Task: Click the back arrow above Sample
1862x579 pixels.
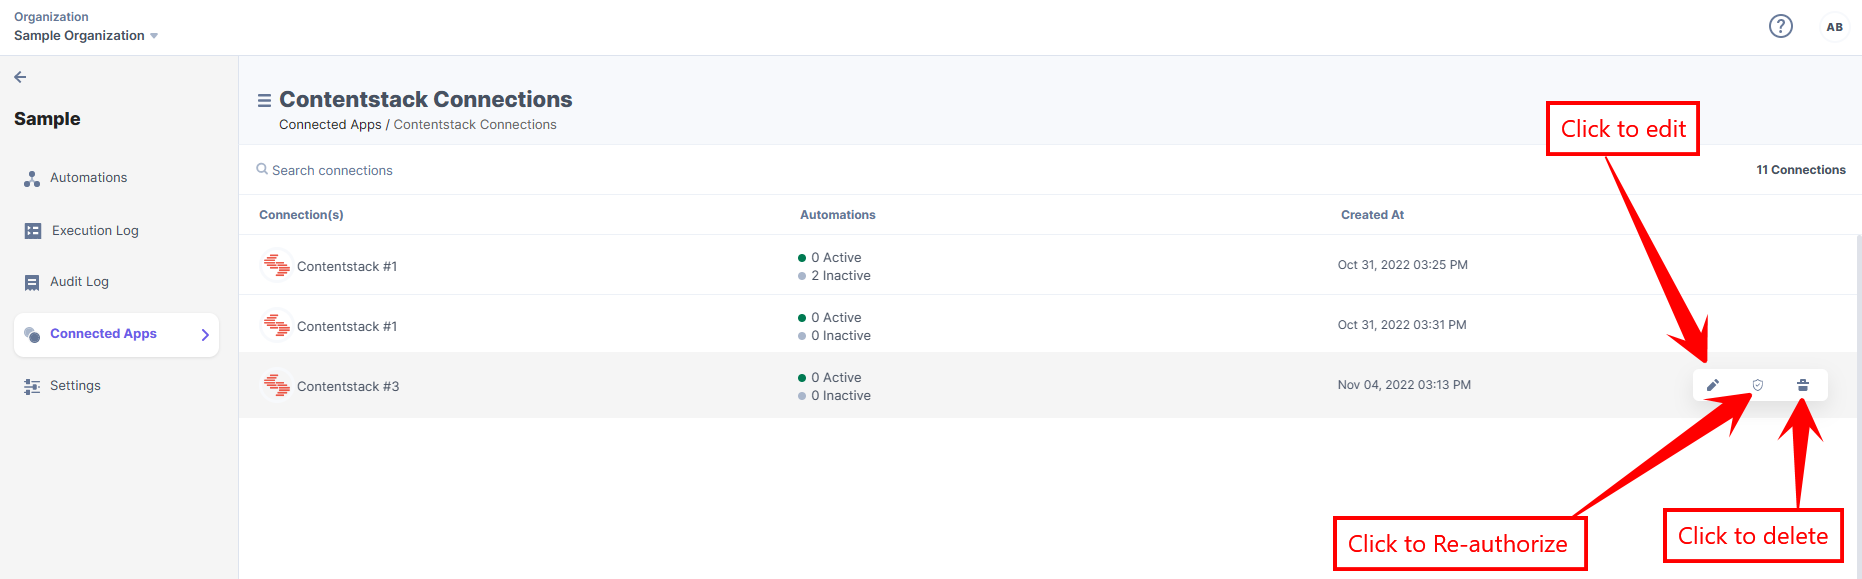Action: 20,77
